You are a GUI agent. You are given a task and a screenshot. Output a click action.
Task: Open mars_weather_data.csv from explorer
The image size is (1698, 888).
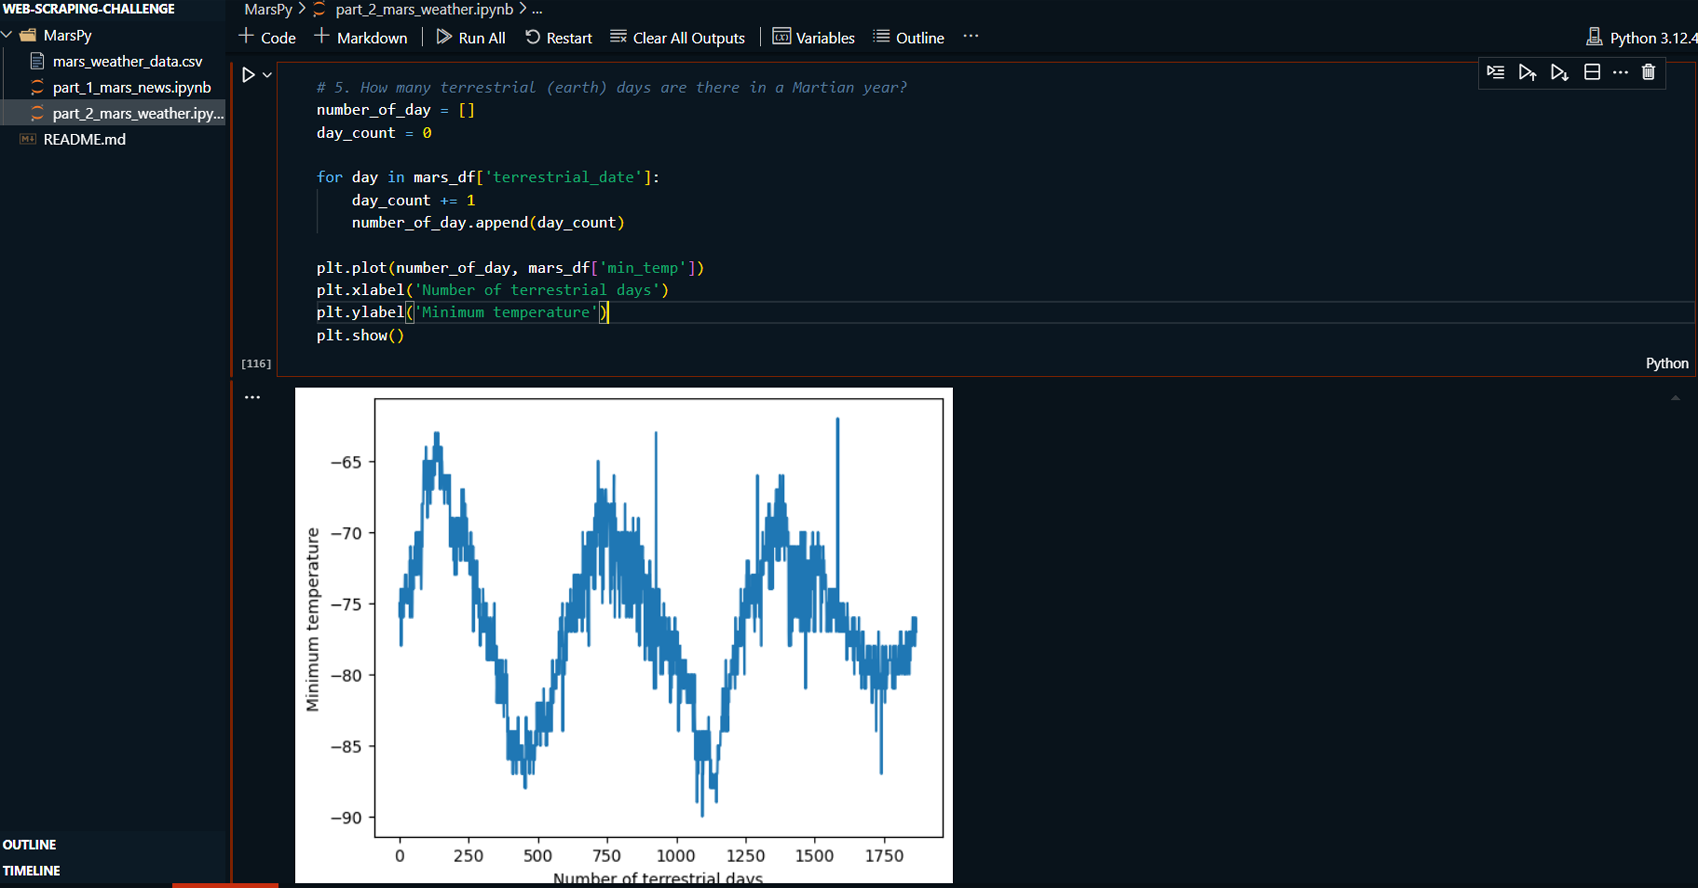[x=127, y=61]
